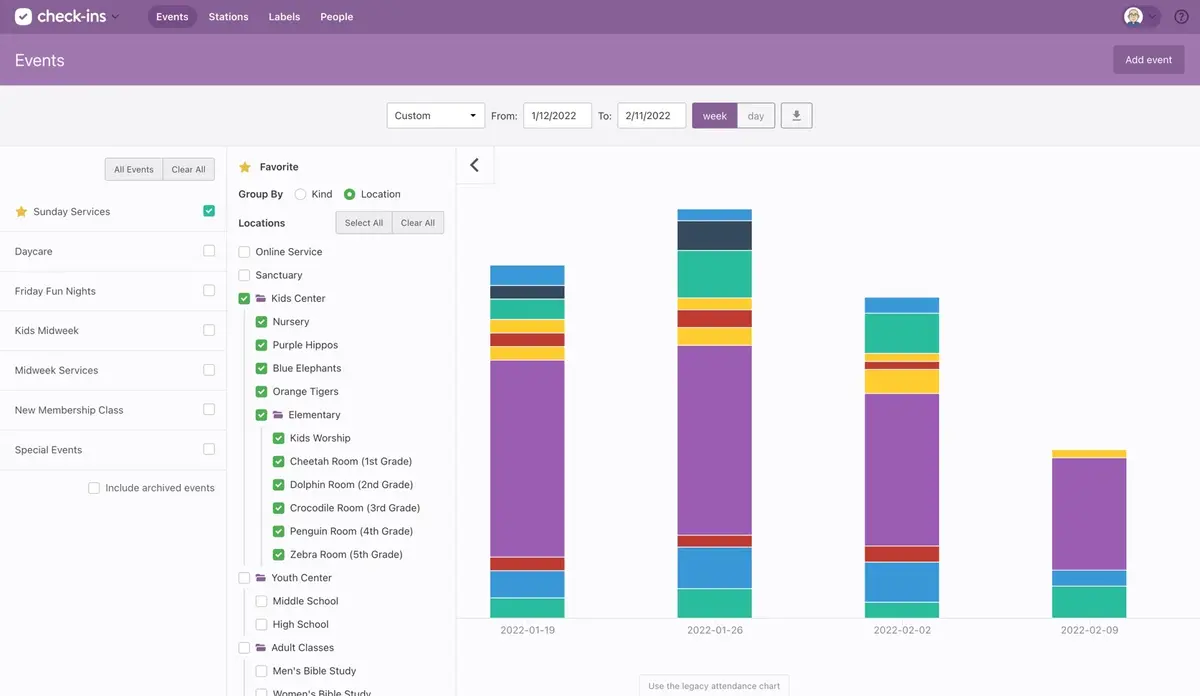Viewport: 1200px width, 696px height.
Task: Click the user profile avatar
Action: [x=1133, y=17]
